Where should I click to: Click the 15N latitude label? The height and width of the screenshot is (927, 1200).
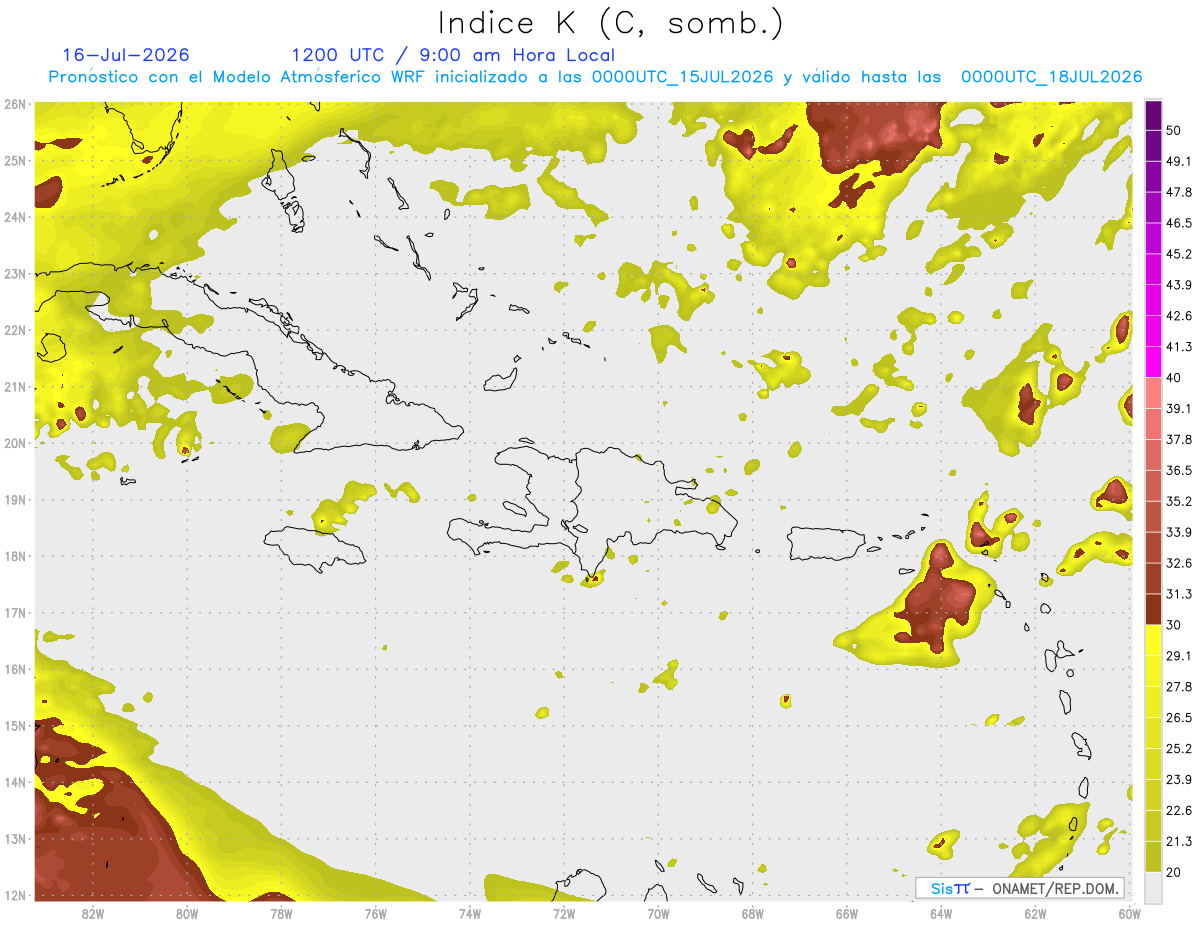tap(15, 726)
